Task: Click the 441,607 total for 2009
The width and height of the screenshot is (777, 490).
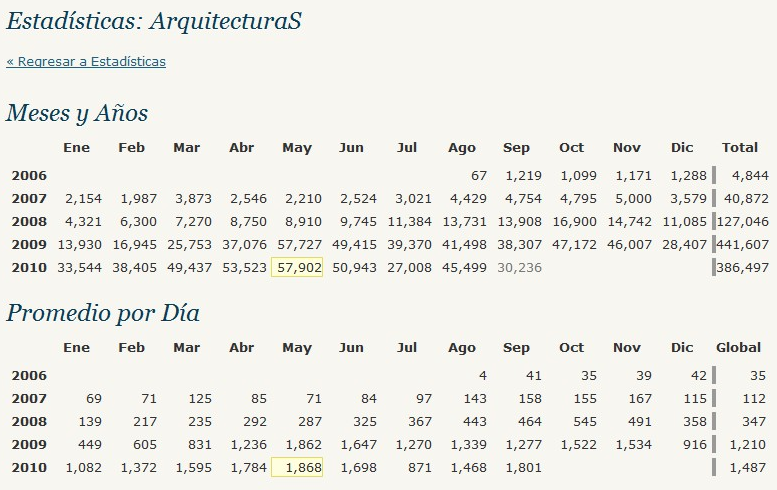Action: pos(743,244)
